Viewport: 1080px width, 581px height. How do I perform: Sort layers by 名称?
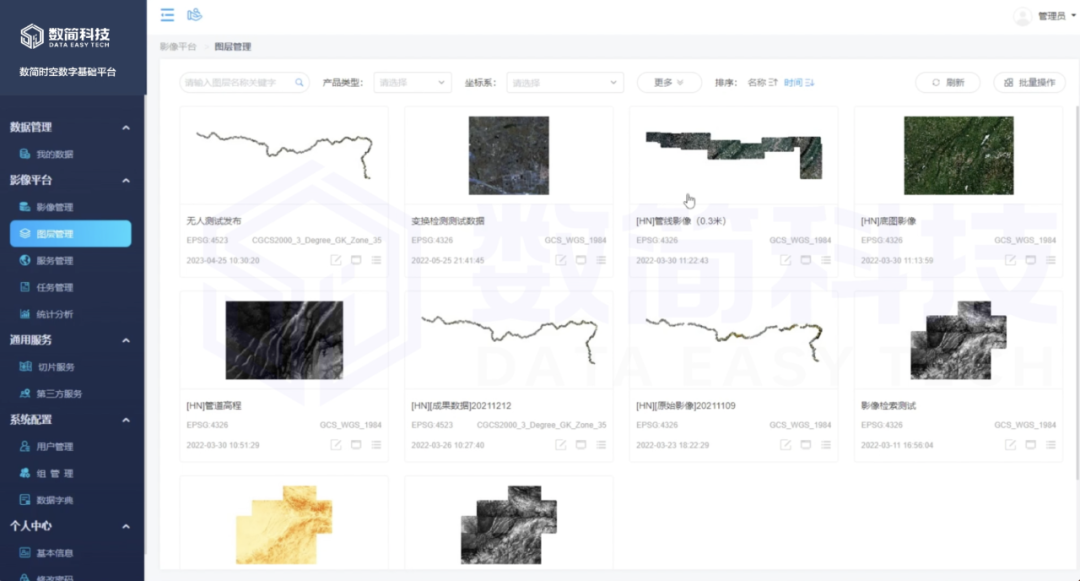762,83
